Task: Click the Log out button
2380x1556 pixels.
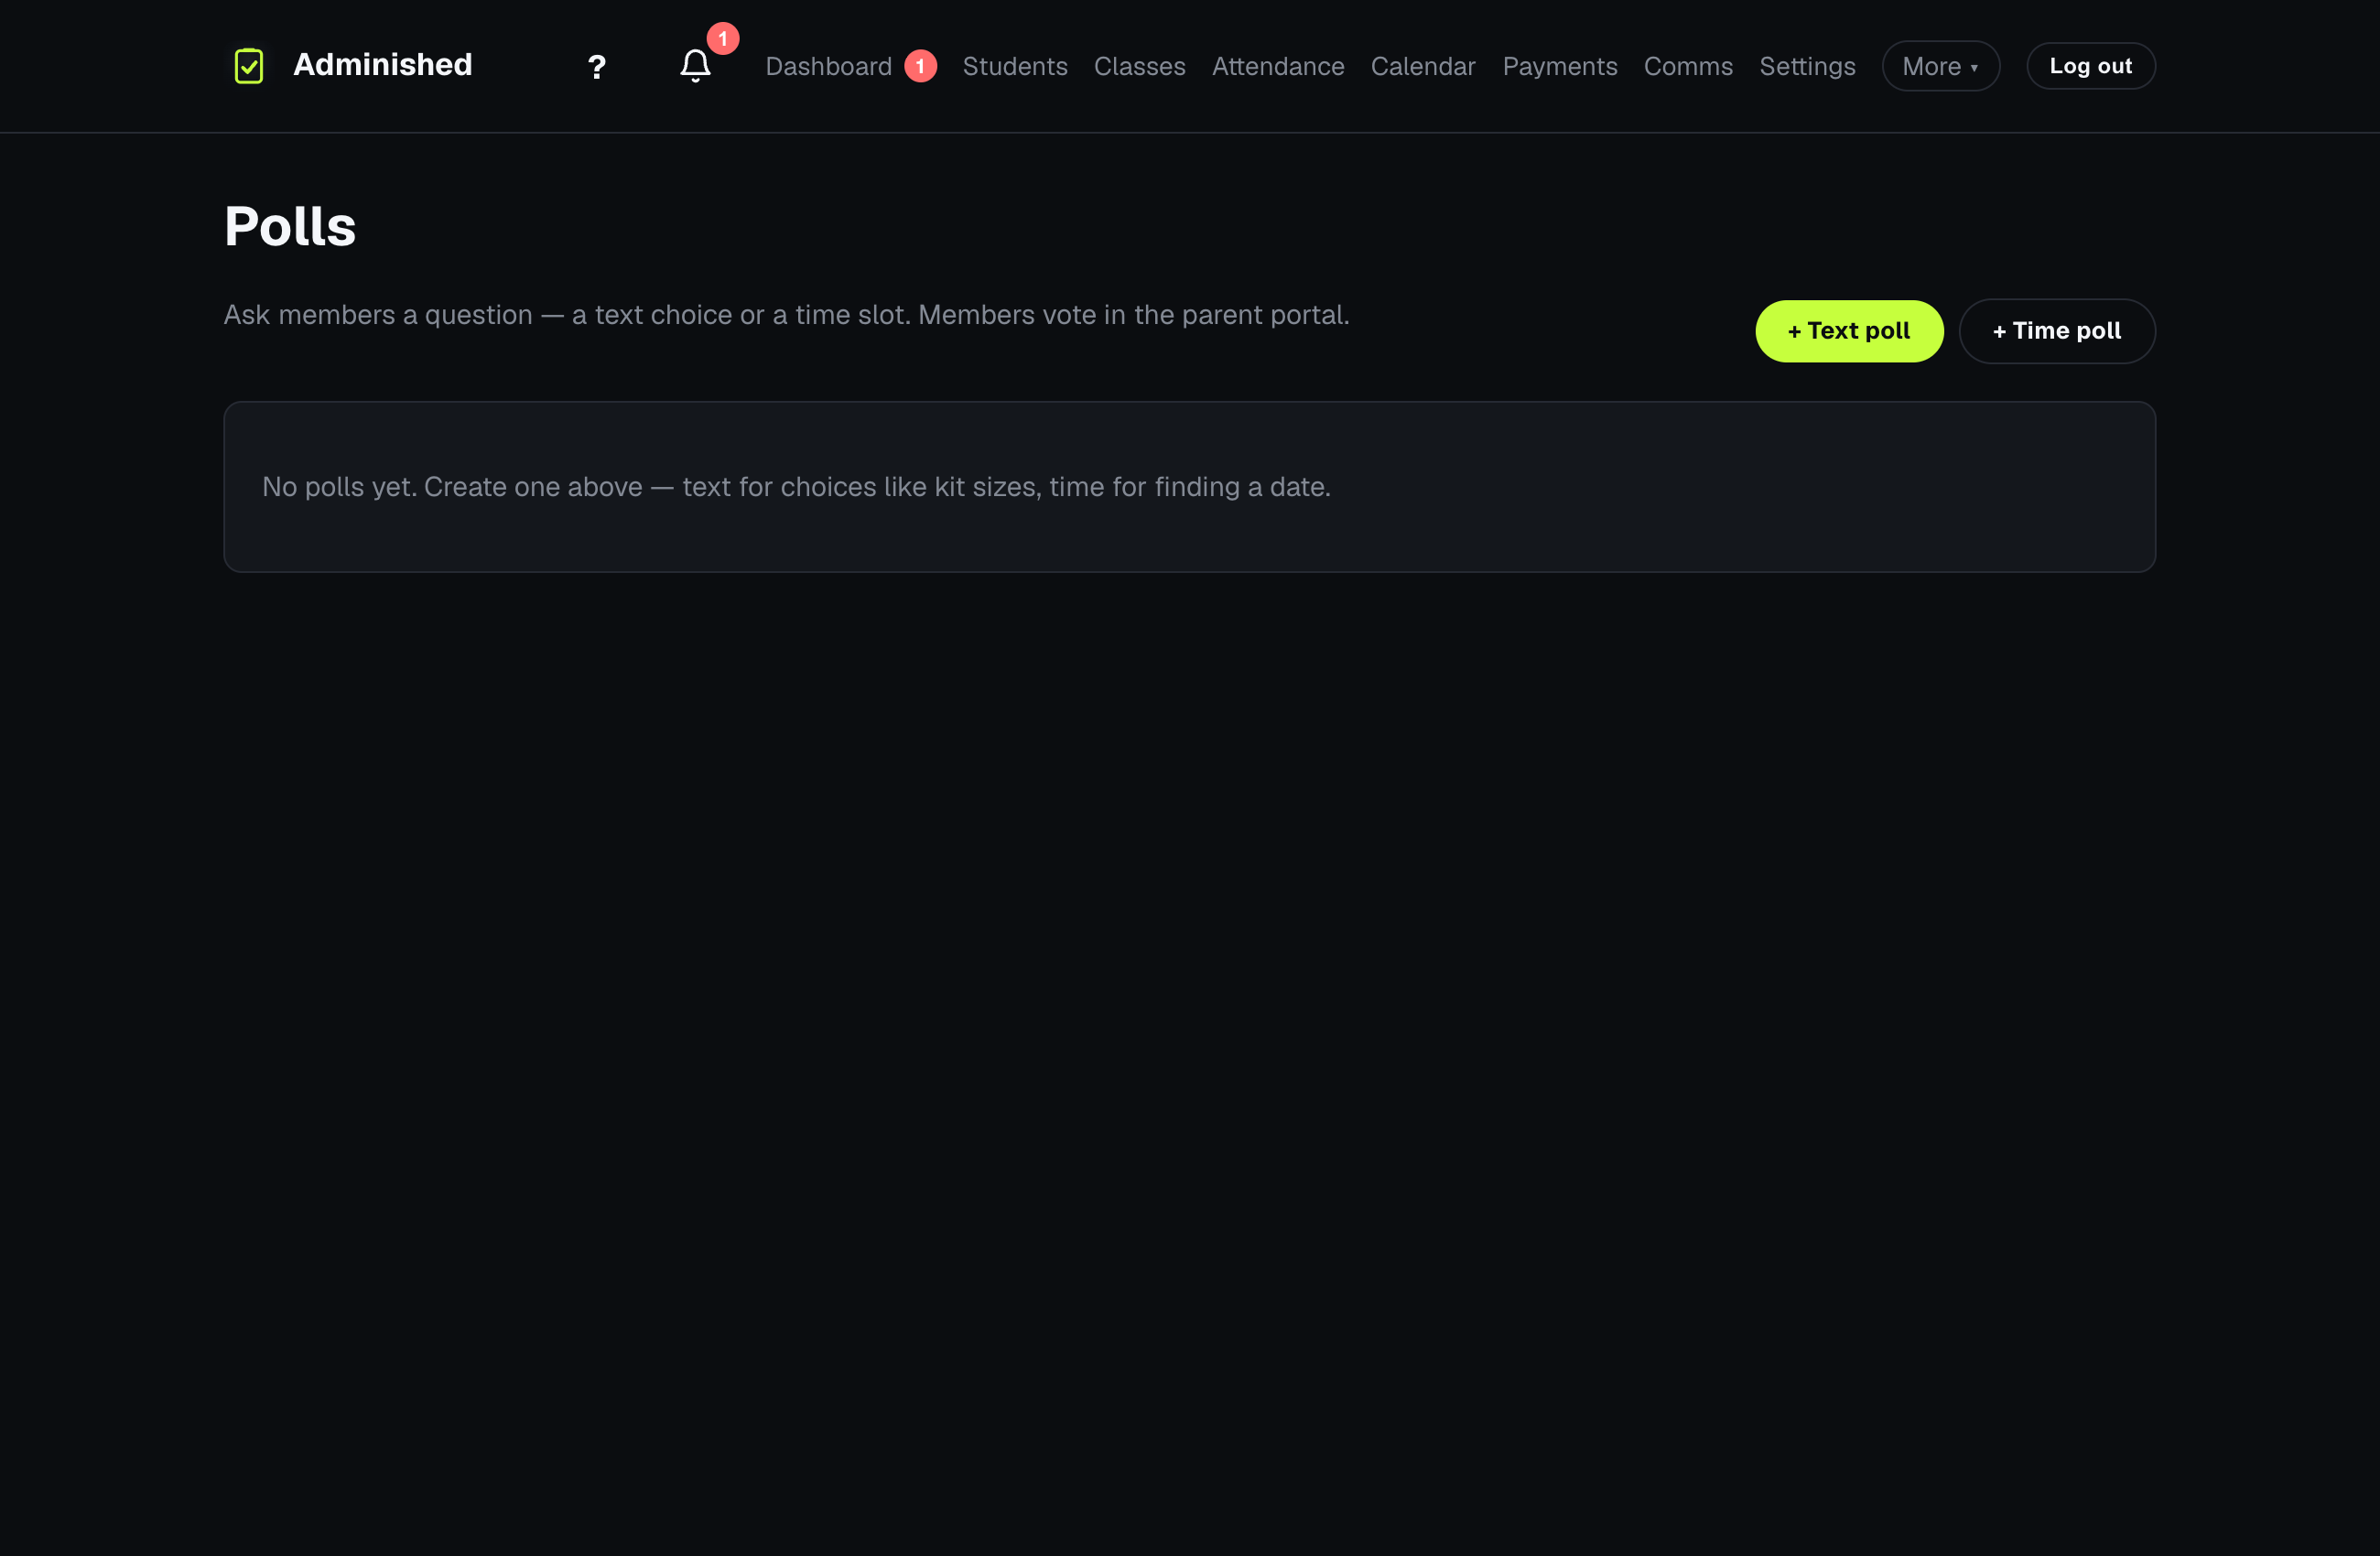Action: click(2091, 66)
